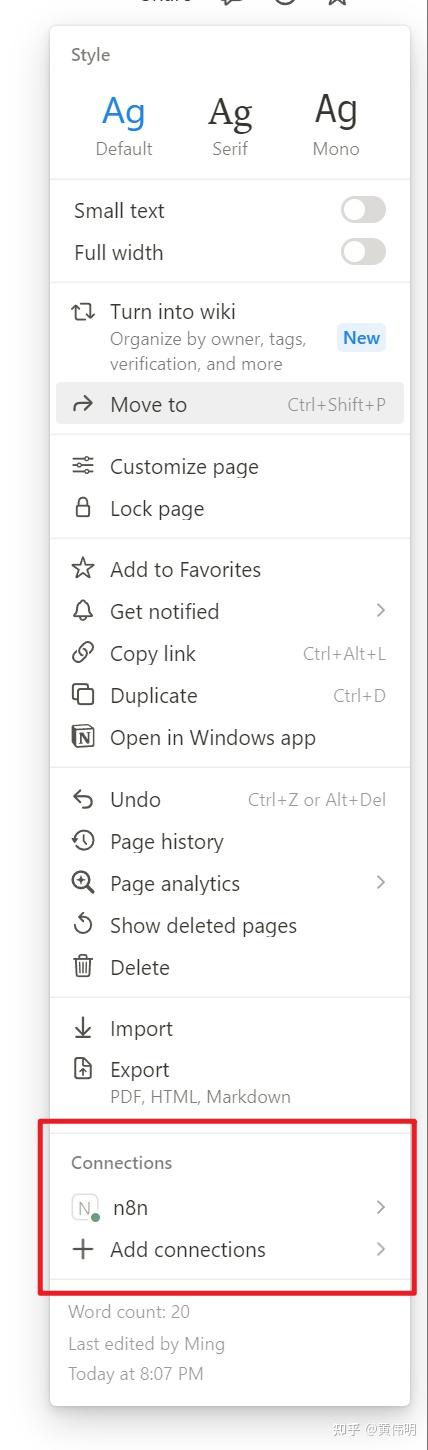
Task: Click Export PDF, HTML, Markdown option
Action: click(x=230, y=1081)
